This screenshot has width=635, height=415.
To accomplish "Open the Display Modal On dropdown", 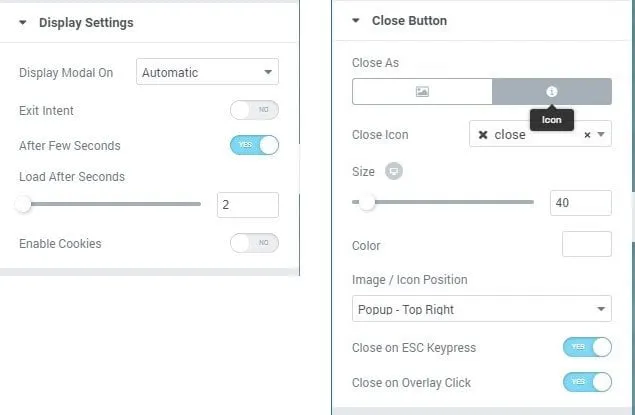I will (207, 72).
